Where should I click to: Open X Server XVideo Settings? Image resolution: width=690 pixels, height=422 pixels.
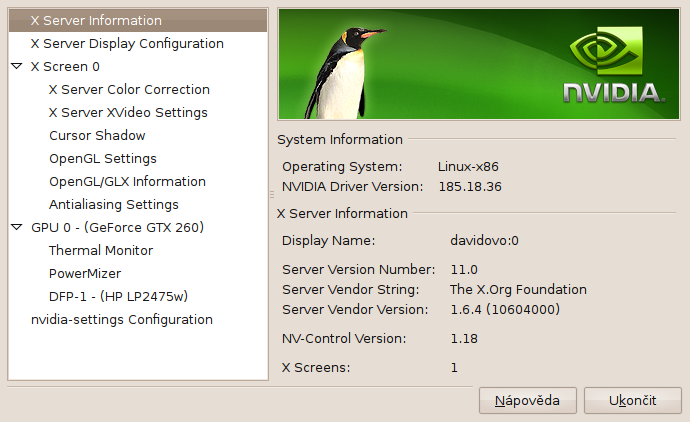point(128,113)
